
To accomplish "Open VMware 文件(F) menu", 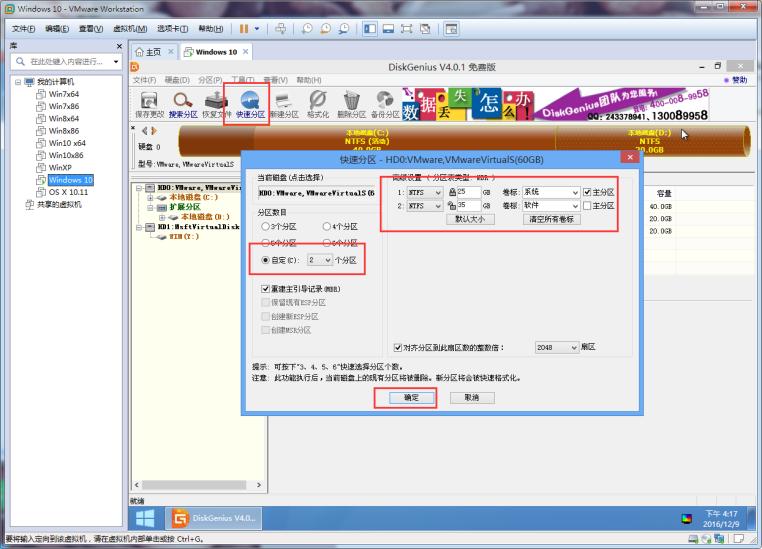I will [x=23, y=29].
